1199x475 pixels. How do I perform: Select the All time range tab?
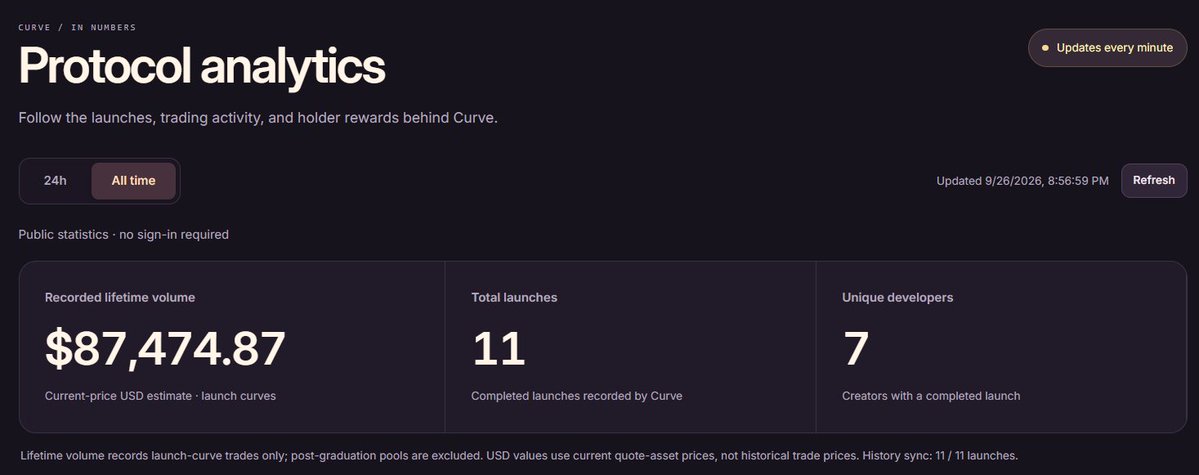point(133,181)
